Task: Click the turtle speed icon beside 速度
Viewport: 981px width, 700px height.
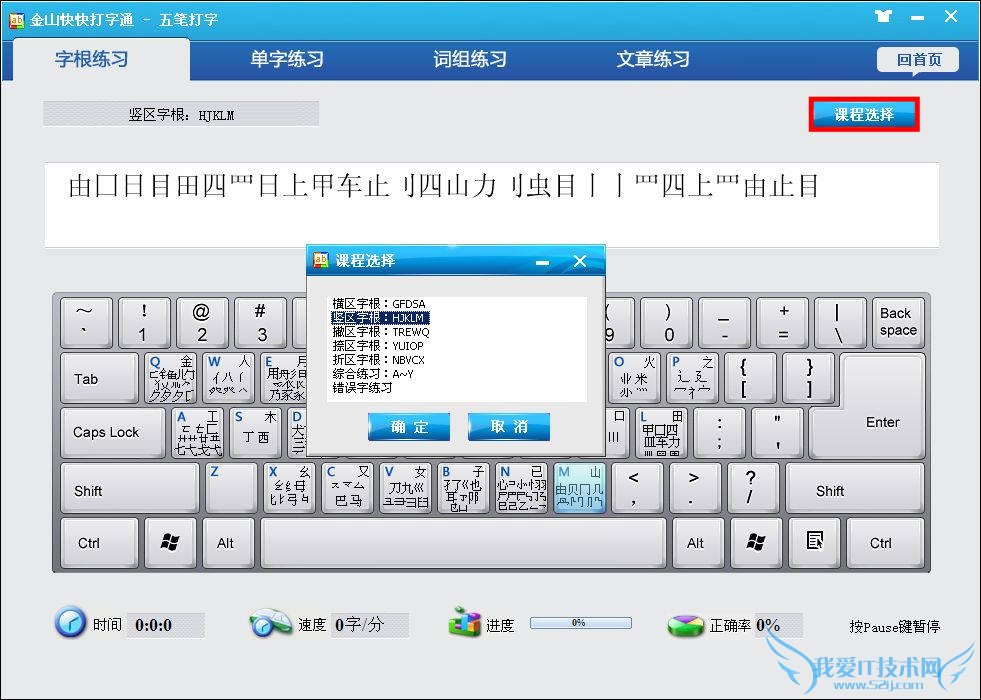Action: coord(270,623)
